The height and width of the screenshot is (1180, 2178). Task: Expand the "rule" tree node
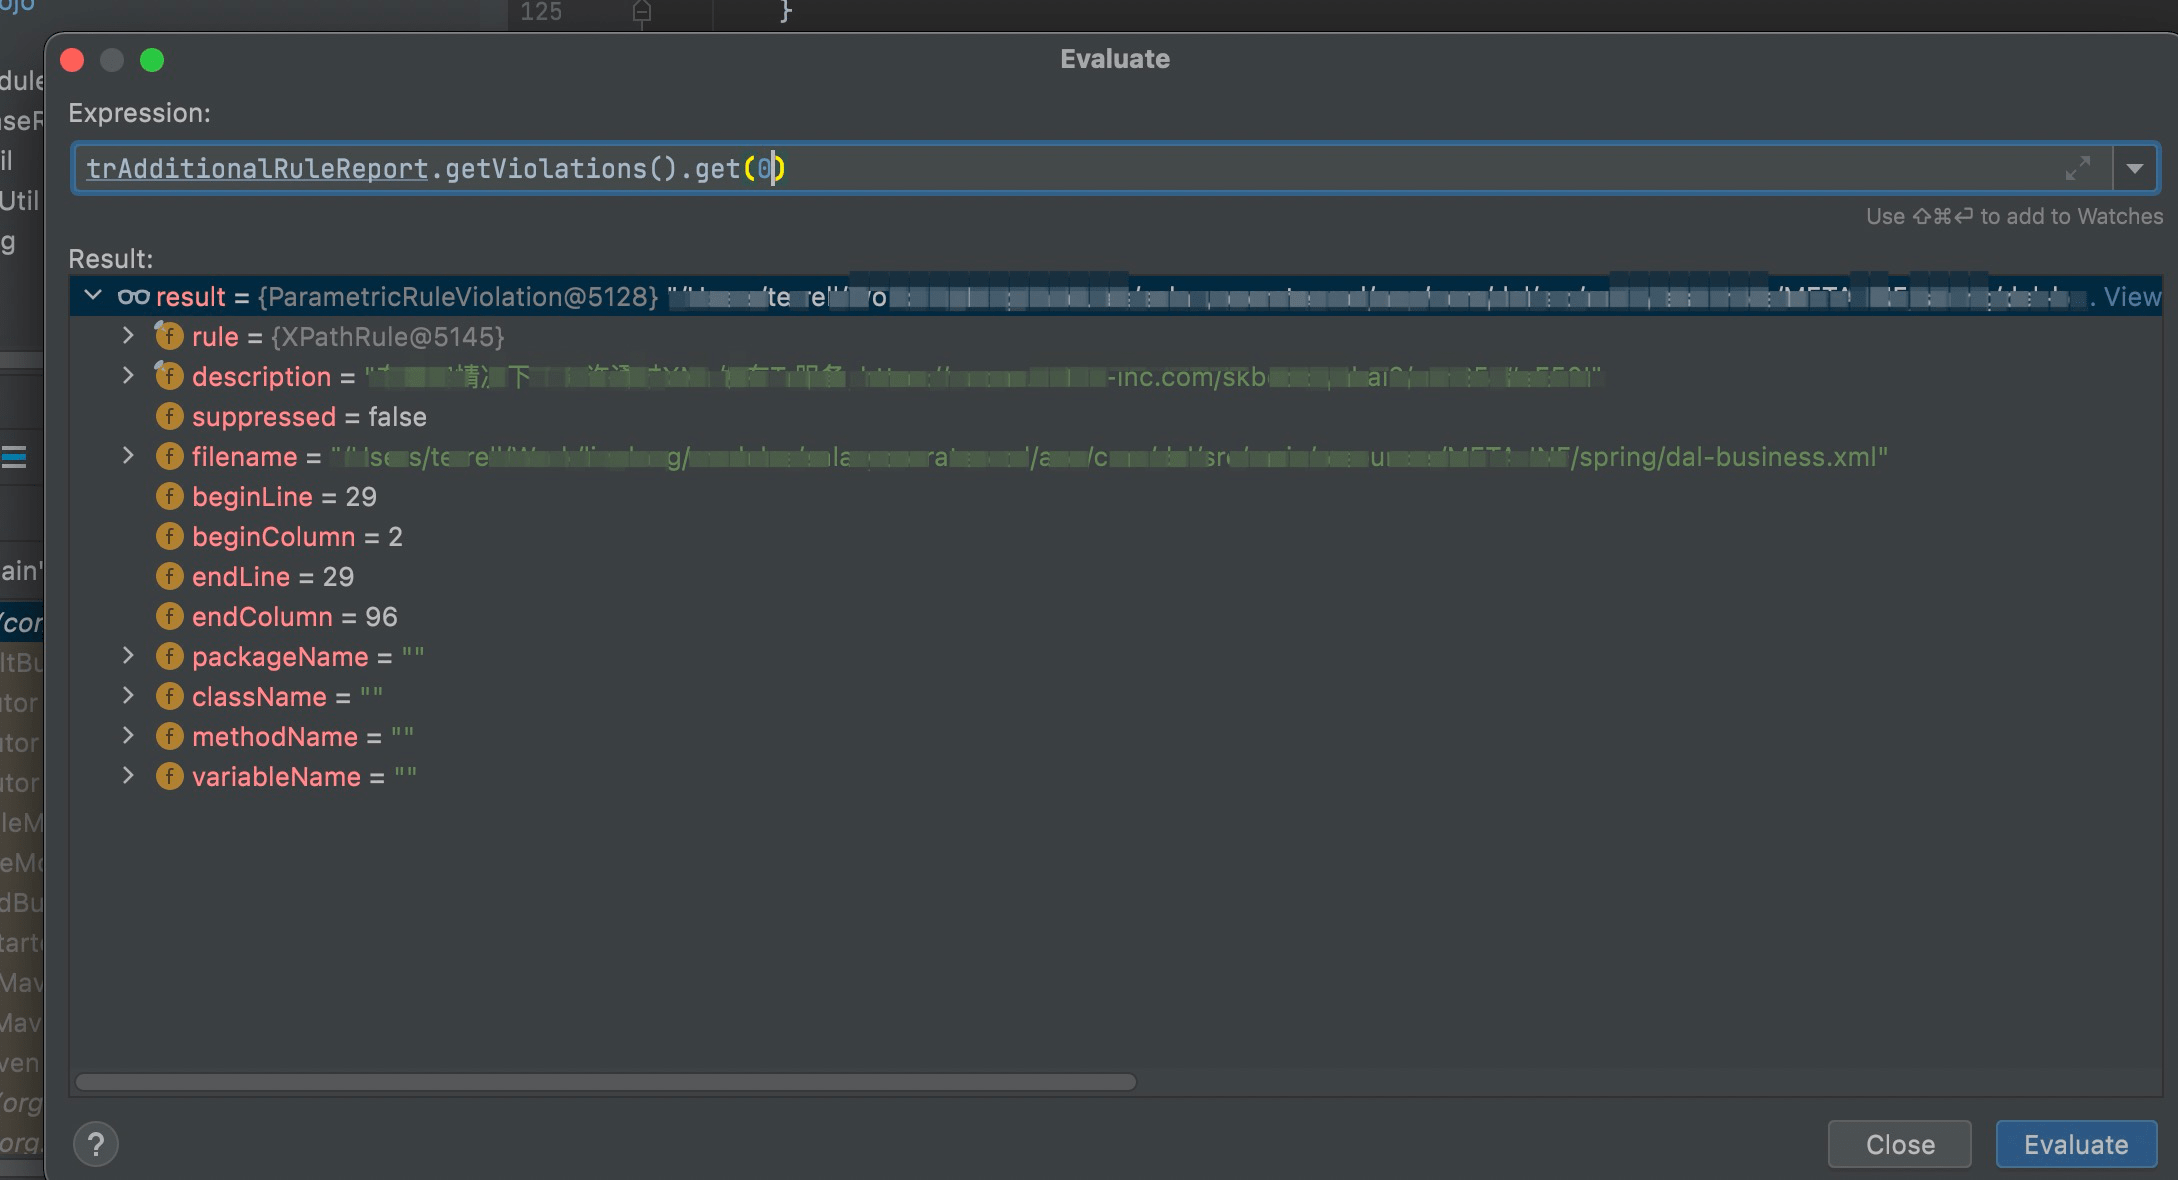(x=128, y=336)
